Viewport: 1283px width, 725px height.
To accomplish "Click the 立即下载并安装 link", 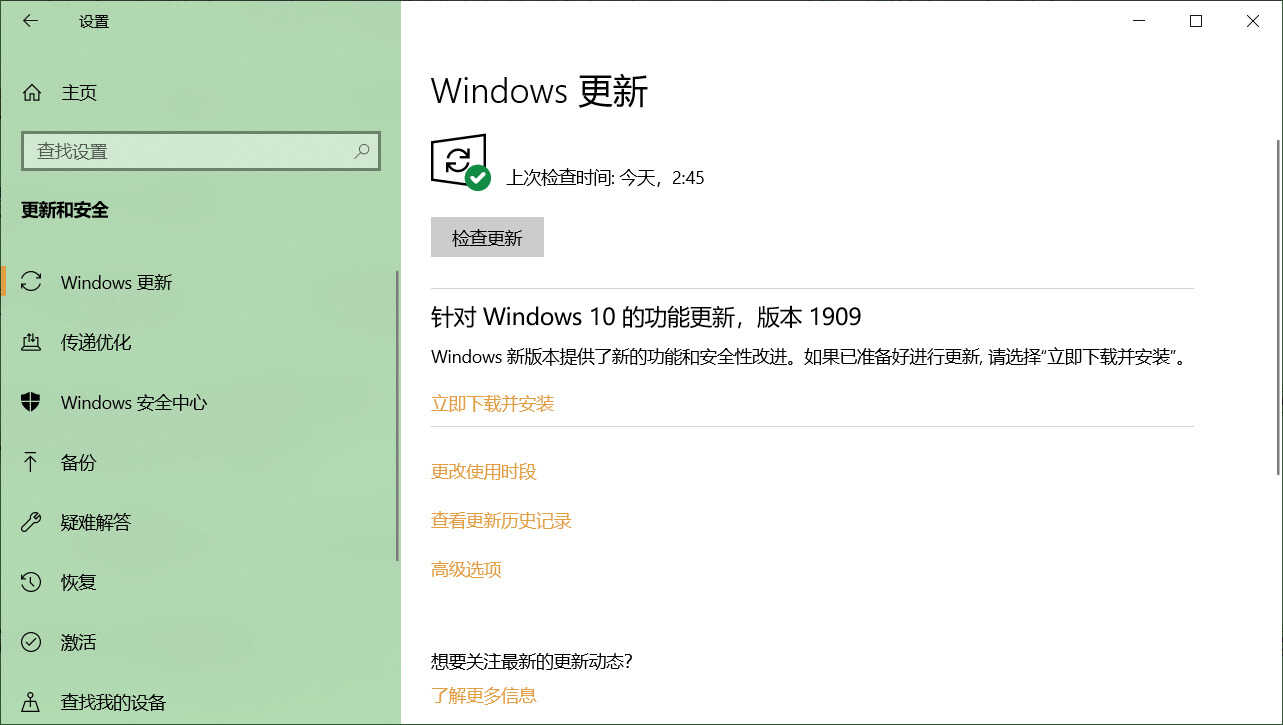I will click(492, 404).
